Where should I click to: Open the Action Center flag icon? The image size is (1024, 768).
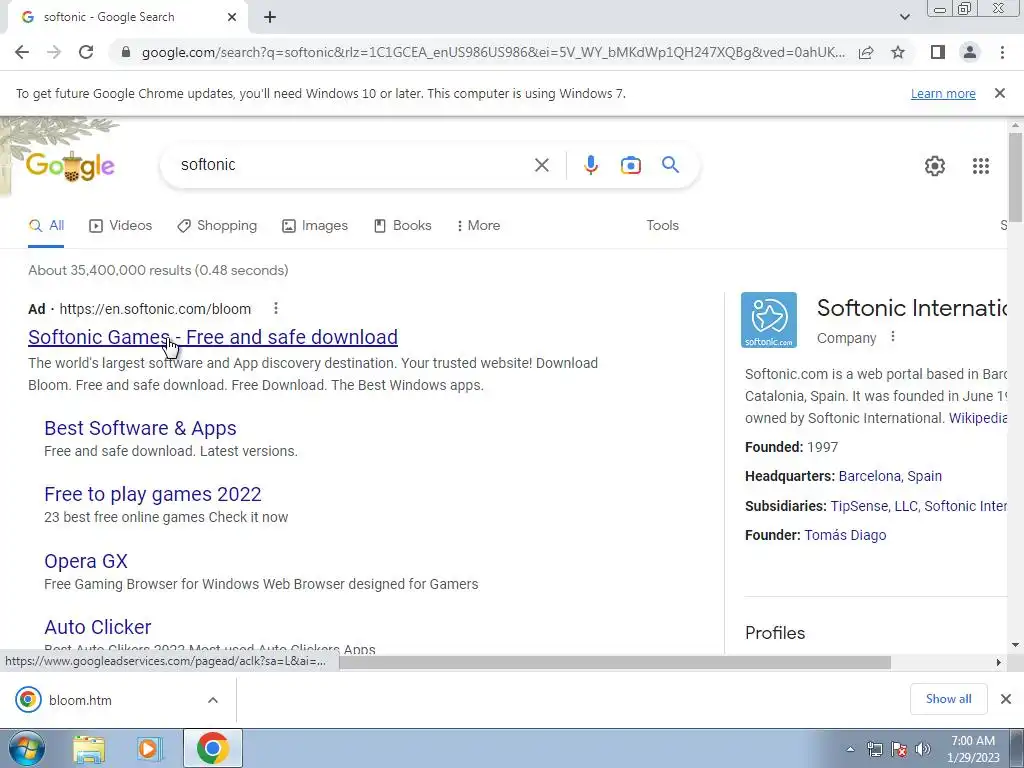tap(899, 749)
